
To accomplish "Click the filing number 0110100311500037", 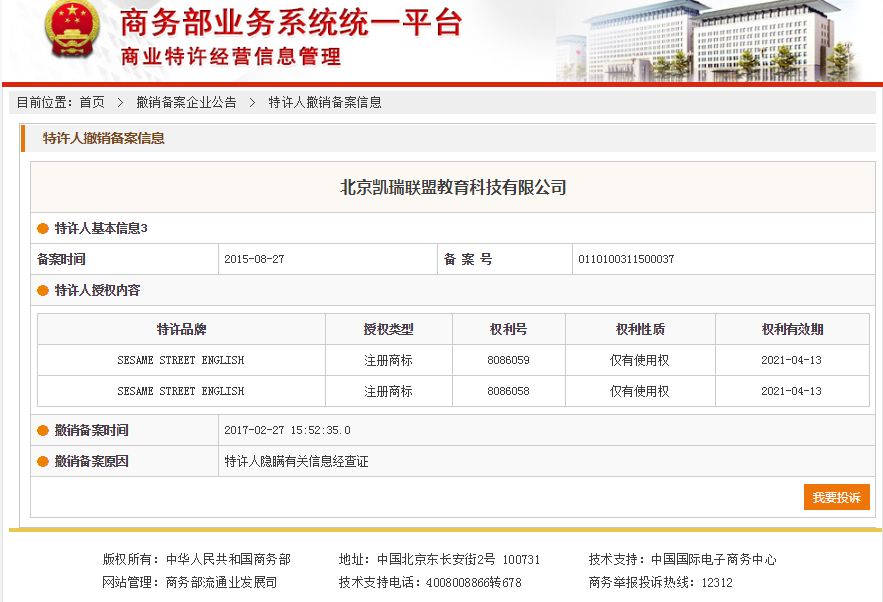I will coord(626,259).
